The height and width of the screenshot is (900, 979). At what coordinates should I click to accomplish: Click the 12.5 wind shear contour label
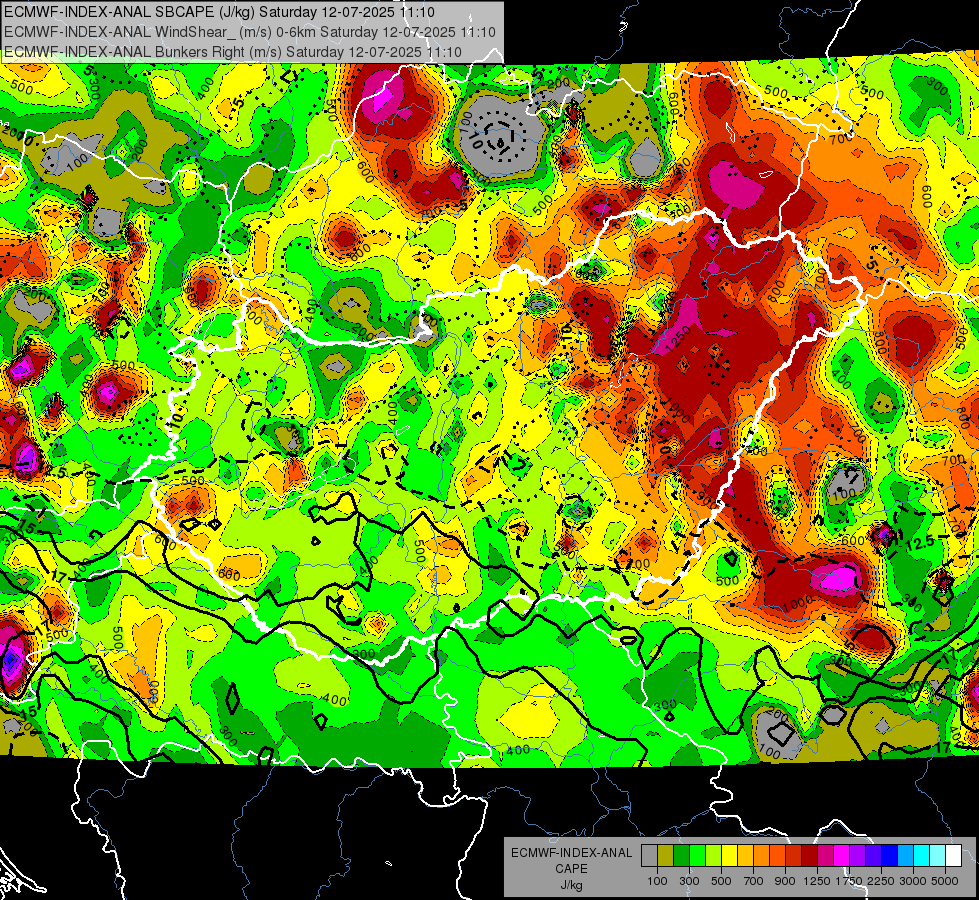(x=920, y=543)
